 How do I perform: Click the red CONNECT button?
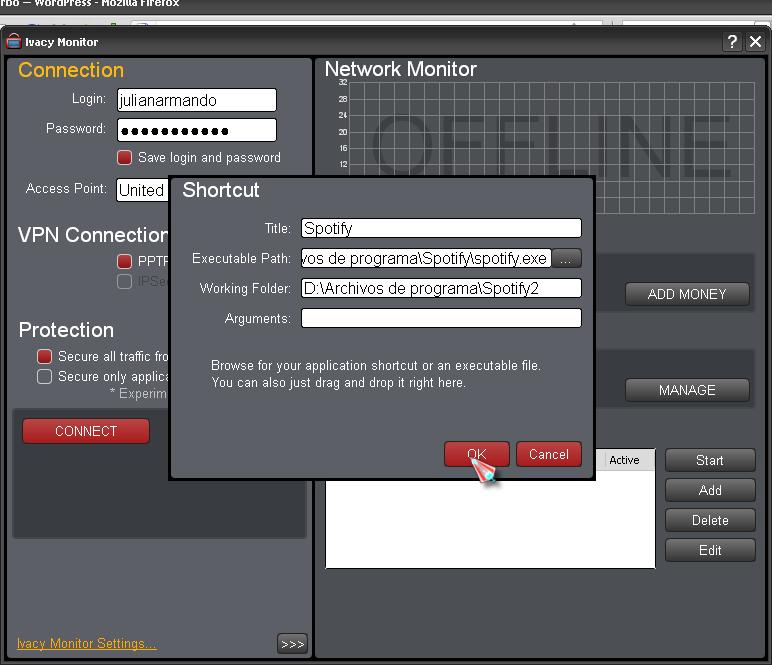coord(86,431)
